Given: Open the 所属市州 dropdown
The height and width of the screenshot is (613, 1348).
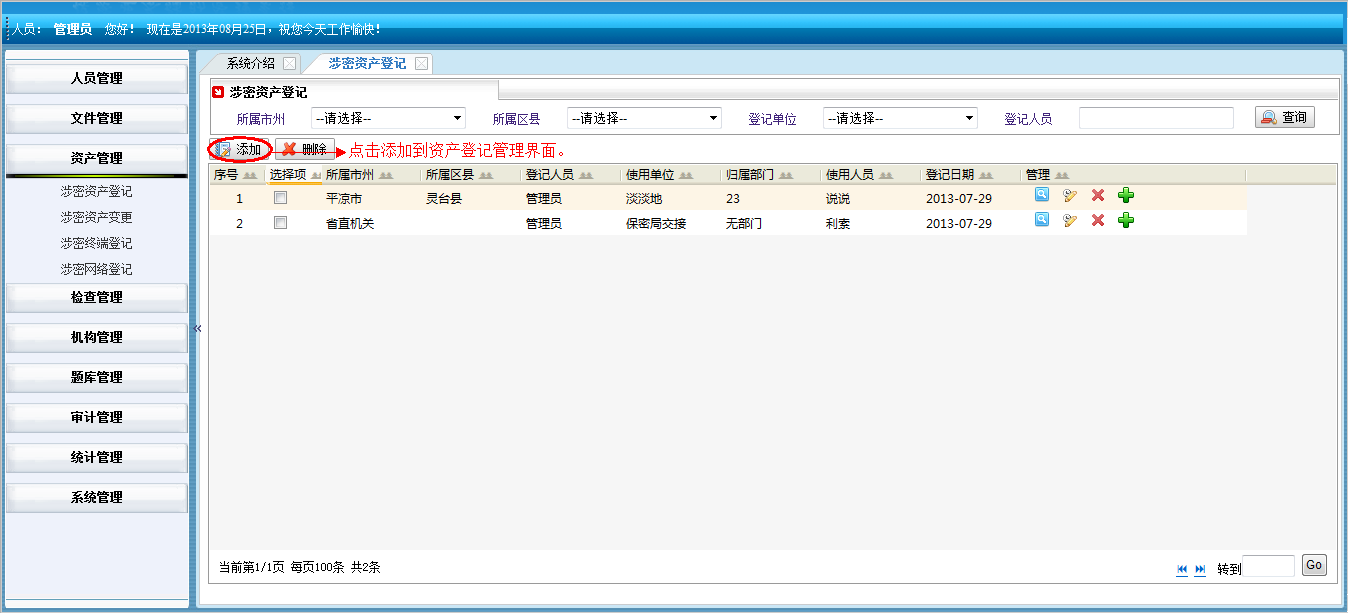Looking at the screenshot, I should (x=389, y=118).
